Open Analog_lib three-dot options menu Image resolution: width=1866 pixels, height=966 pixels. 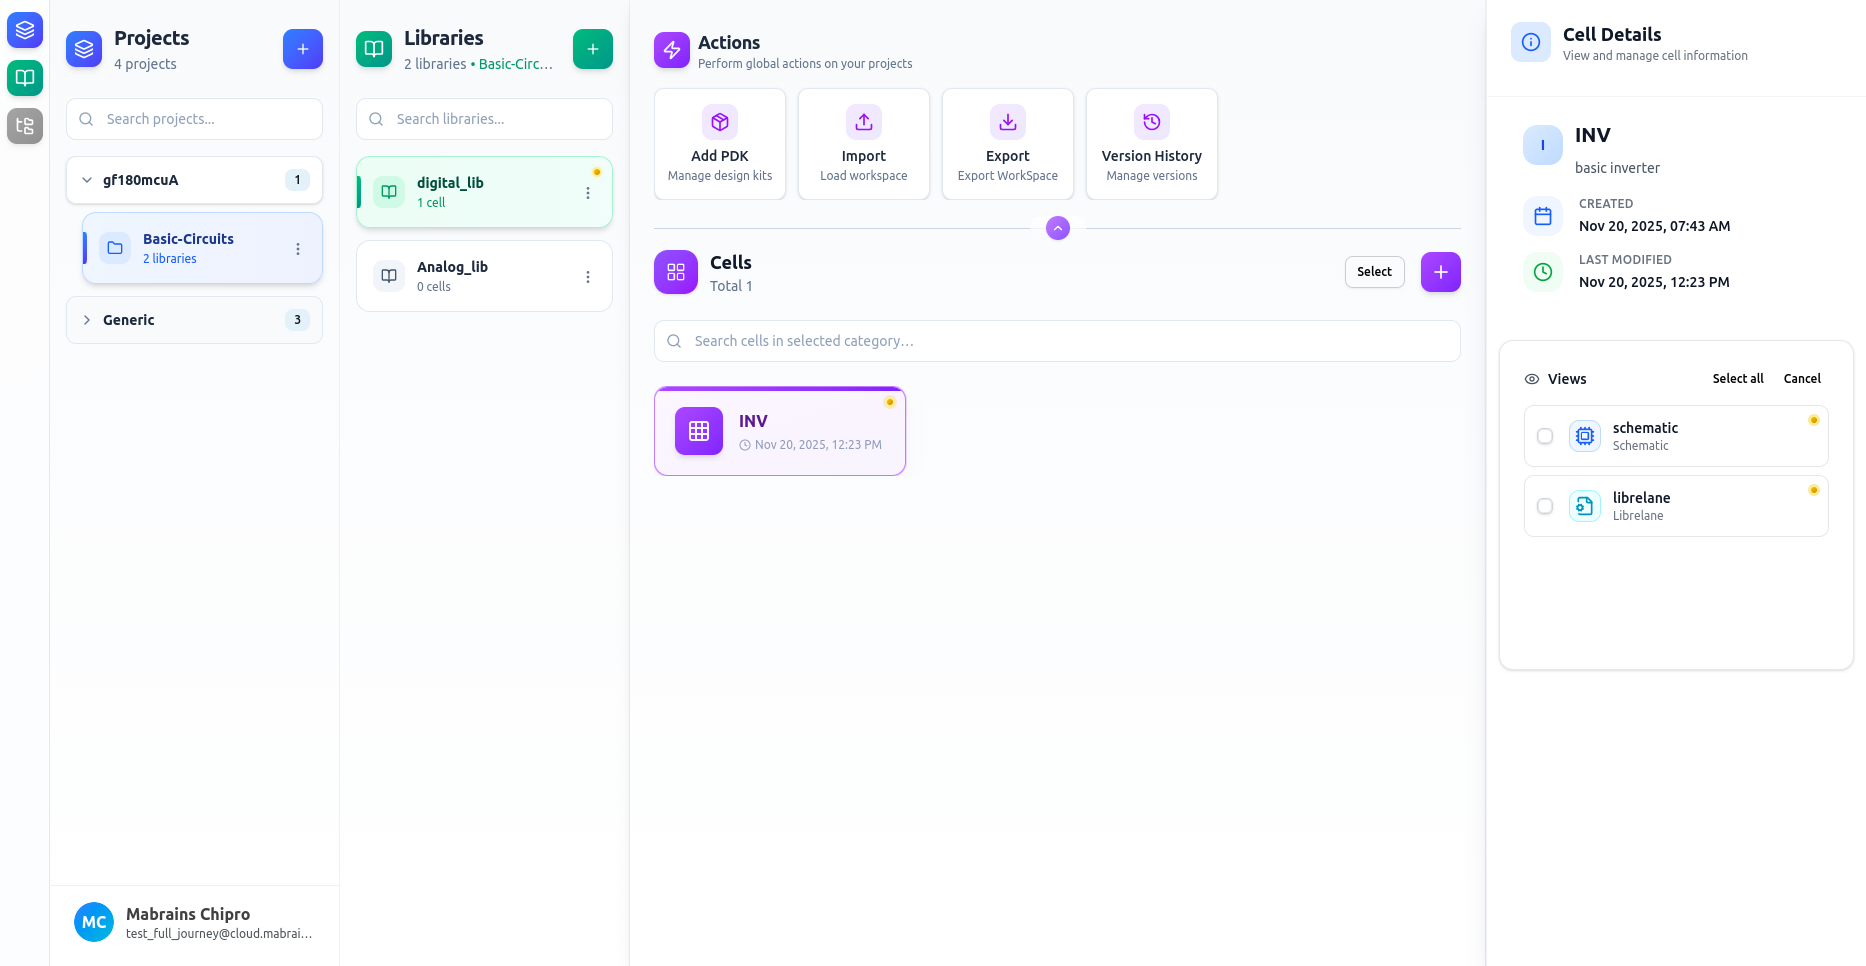point(588,277)
